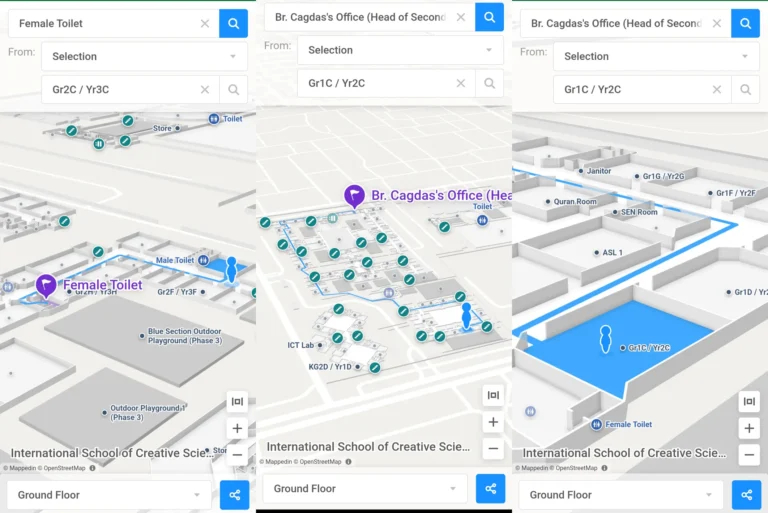Open Ground Floor selector in middle panel
The height and width of the screenshot is (513, 768).
pyautogui.click(x=365, y=489)
